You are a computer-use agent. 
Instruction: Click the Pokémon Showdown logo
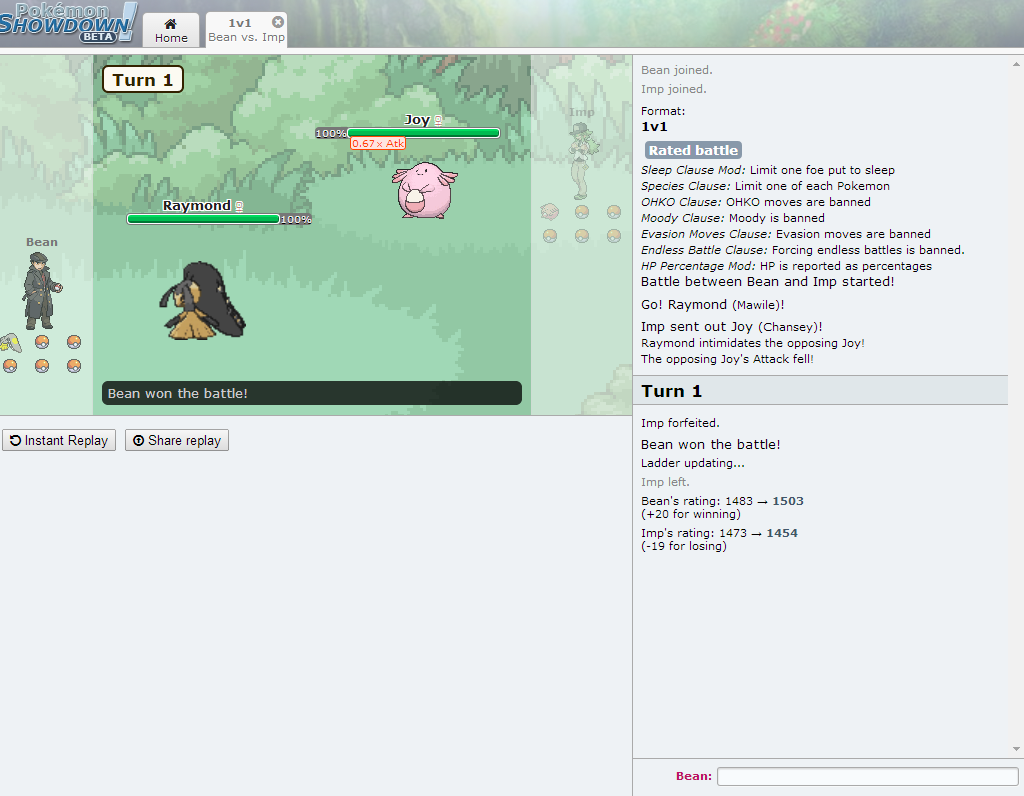point(69,23)
